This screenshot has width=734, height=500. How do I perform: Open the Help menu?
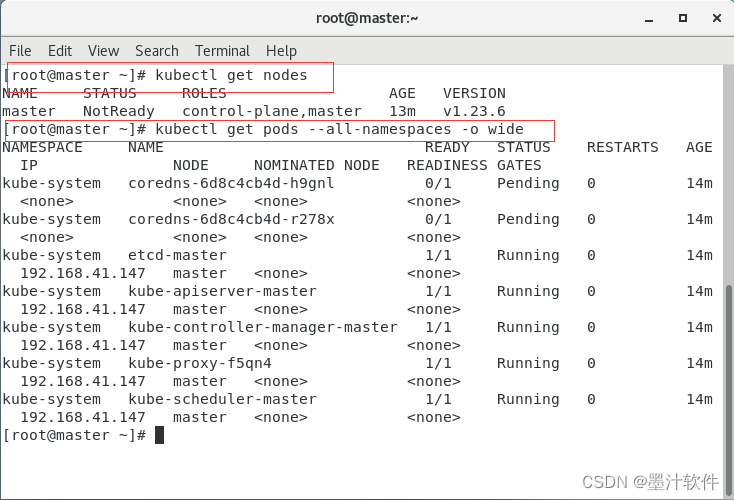click(281, 51)
